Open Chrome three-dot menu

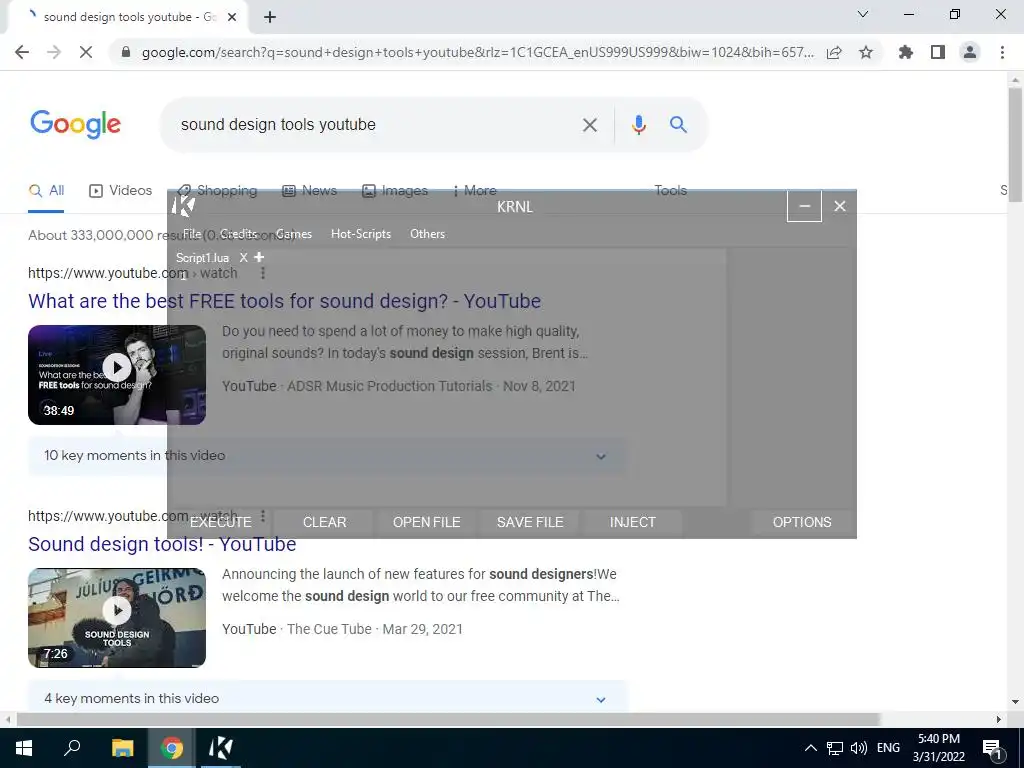(x=1002, y=52)
